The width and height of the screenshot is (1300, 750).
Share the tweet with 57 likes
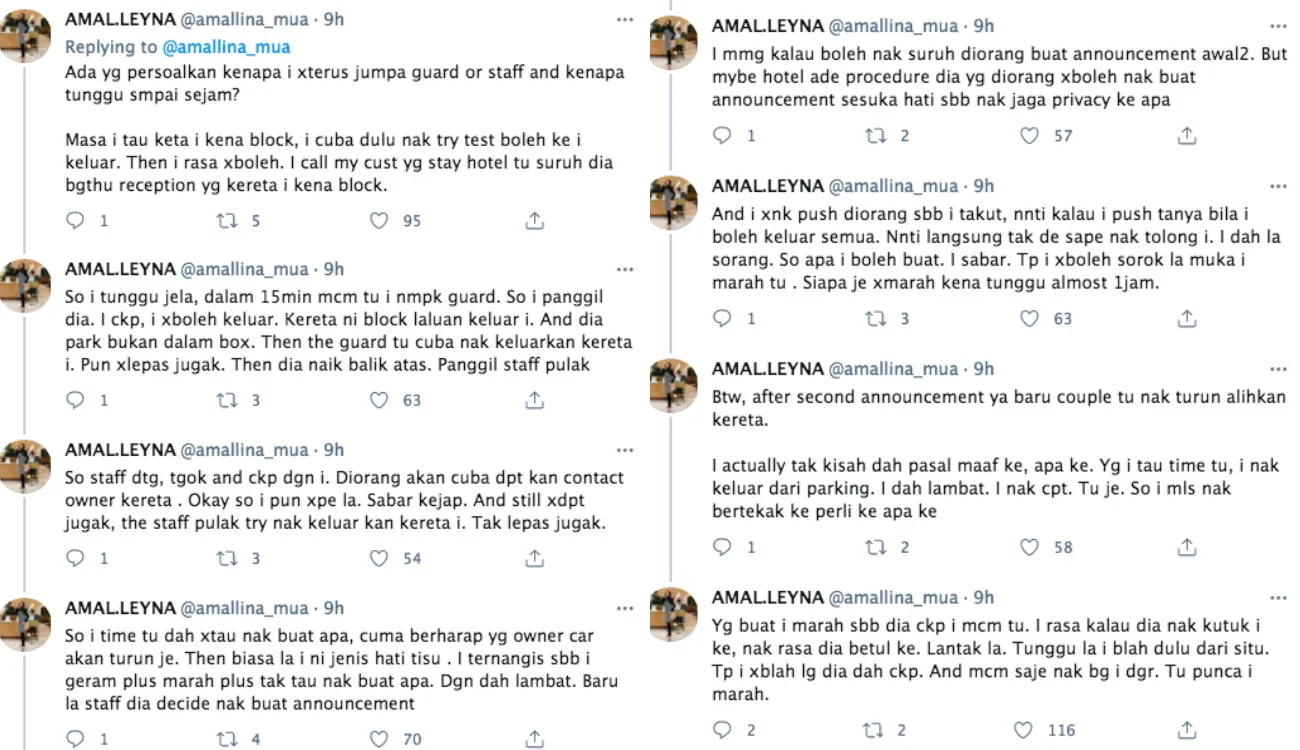1186,135
